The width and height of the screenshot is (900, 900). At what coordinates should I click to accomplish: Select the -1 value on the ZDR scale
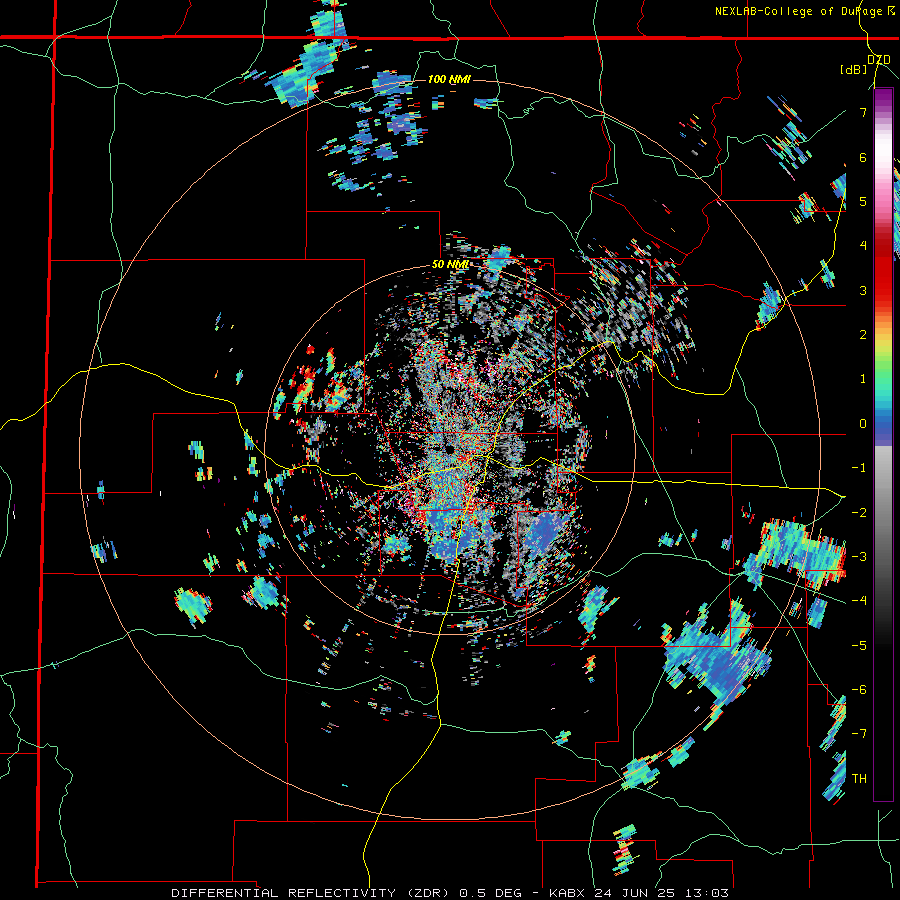(859, 468)
